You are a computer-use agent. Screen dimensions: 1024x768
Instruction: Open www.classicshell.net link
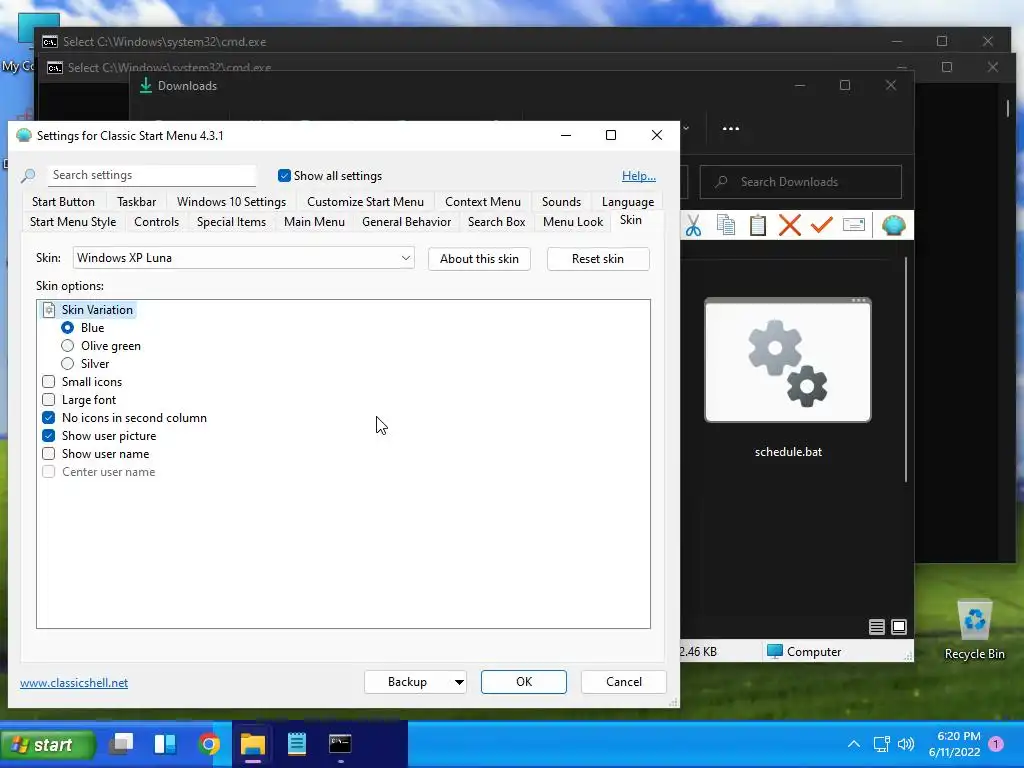click(74, 682)
